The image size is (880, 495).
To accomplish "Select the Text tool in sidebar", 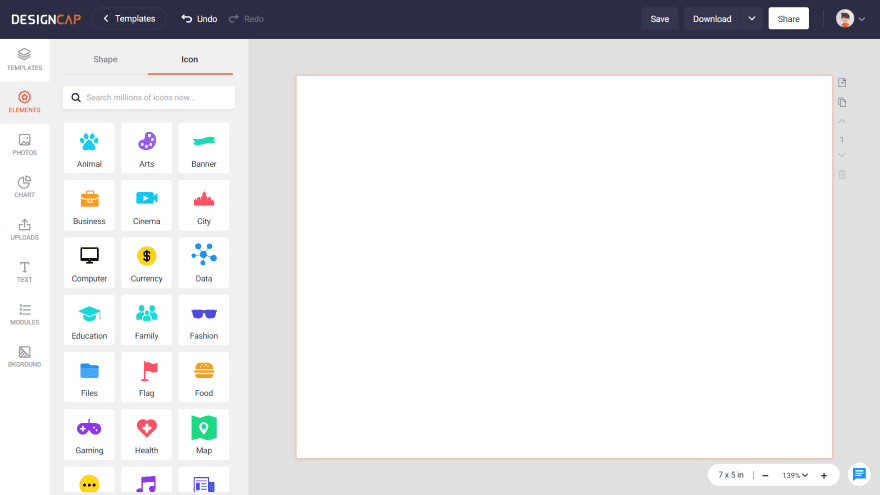I will pos(25,272).
